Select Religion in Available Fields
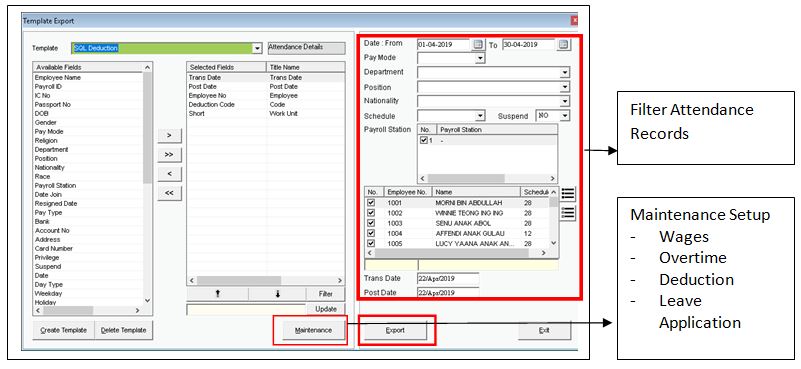This screenshot has width=801, height=369. coord(46,141)
